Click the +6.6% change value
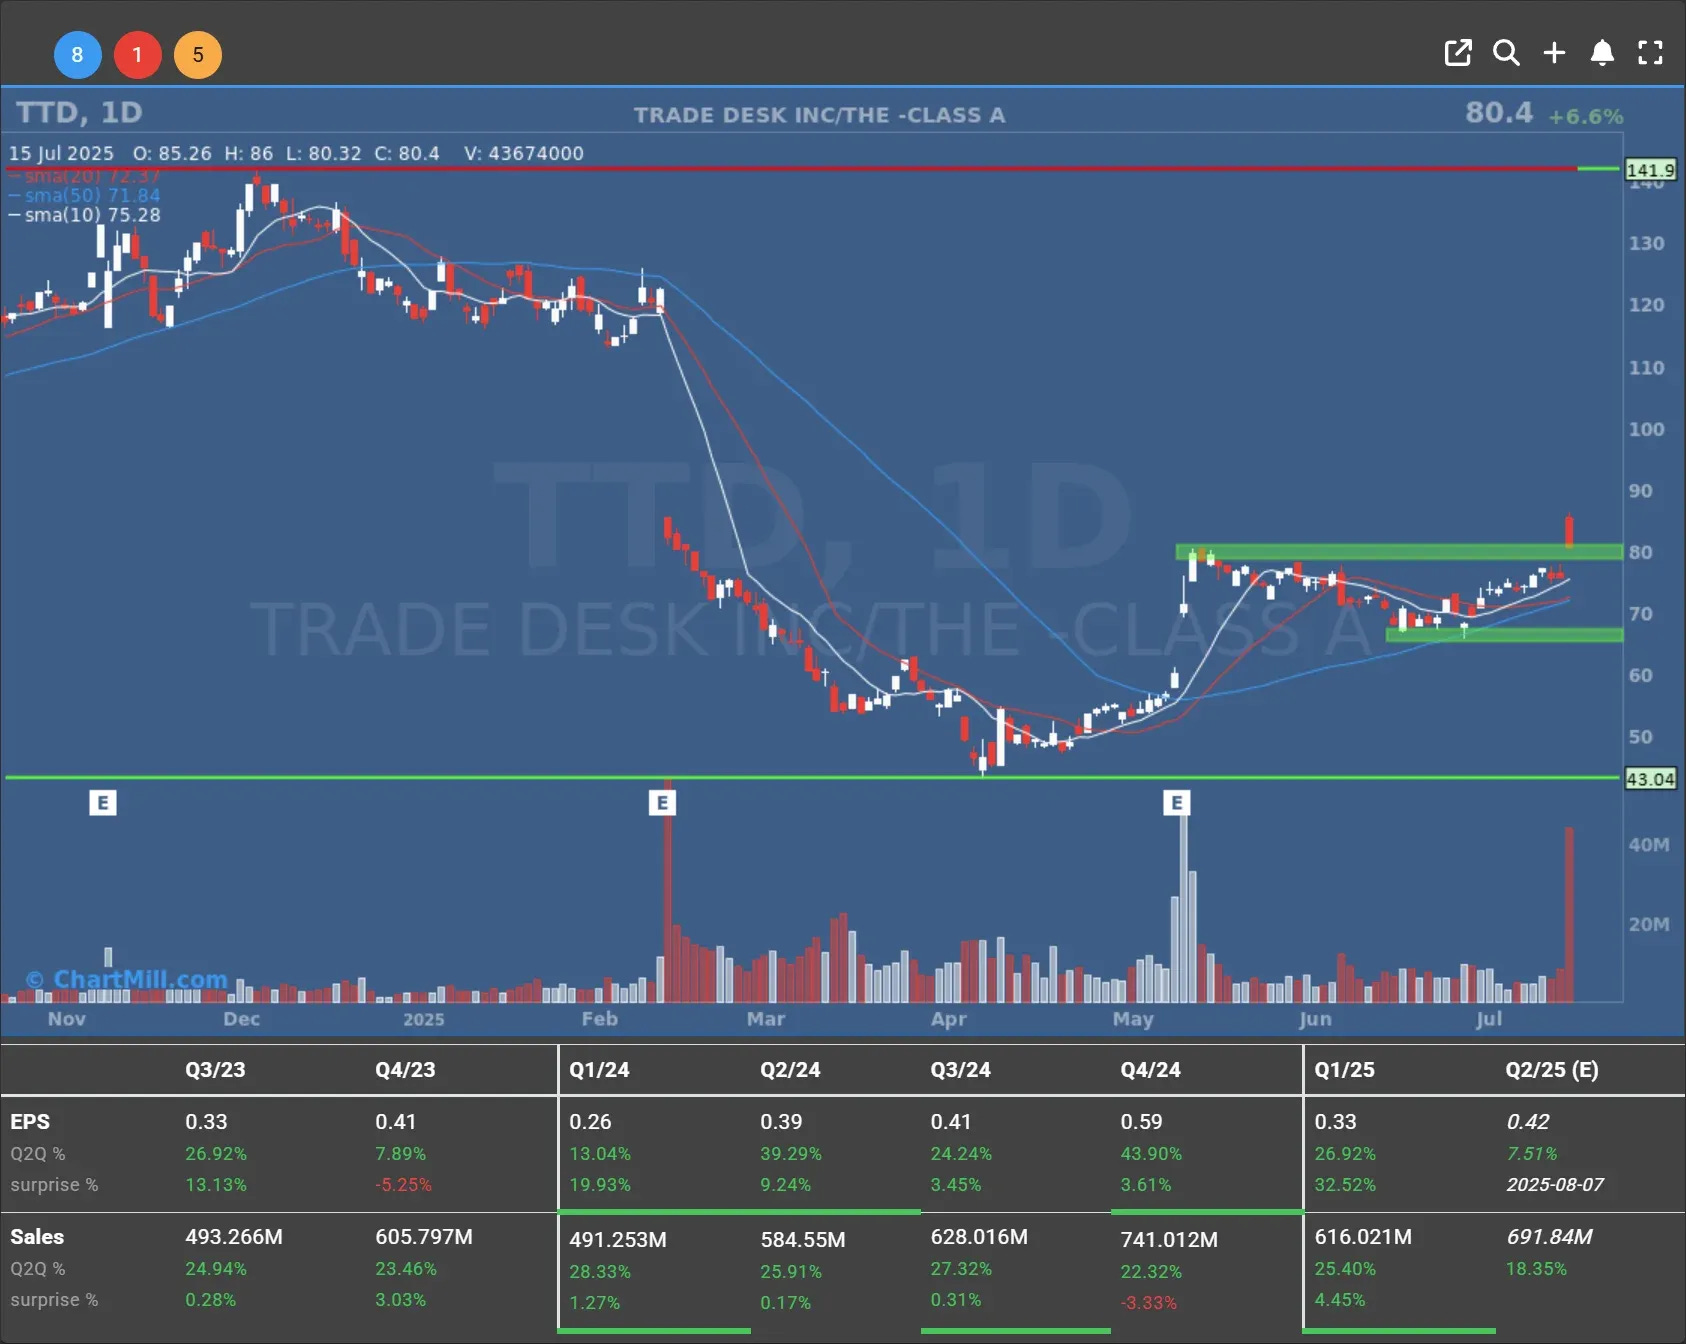The width and height of the screenshot is (1686, 1344). click(x=1585, y=116)
